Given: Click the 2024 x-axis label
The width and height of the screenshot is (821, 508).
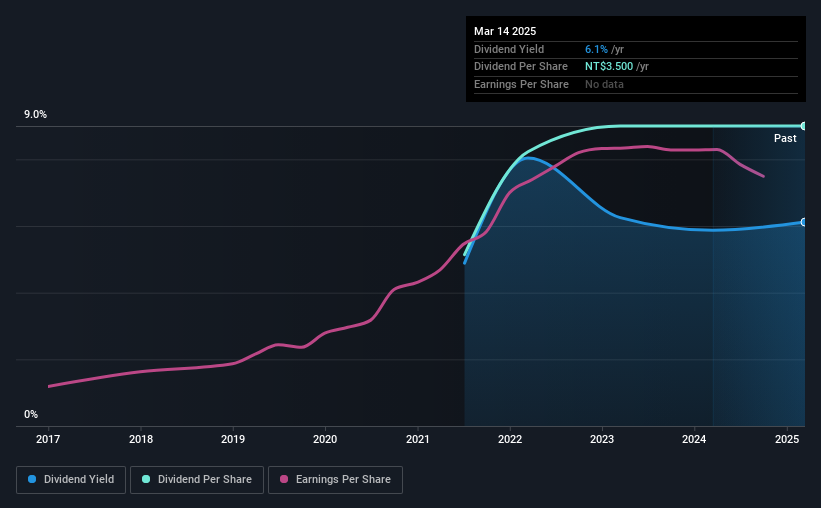Looking at the screenshot, I should pyautogui.click(x=694, y=439).
